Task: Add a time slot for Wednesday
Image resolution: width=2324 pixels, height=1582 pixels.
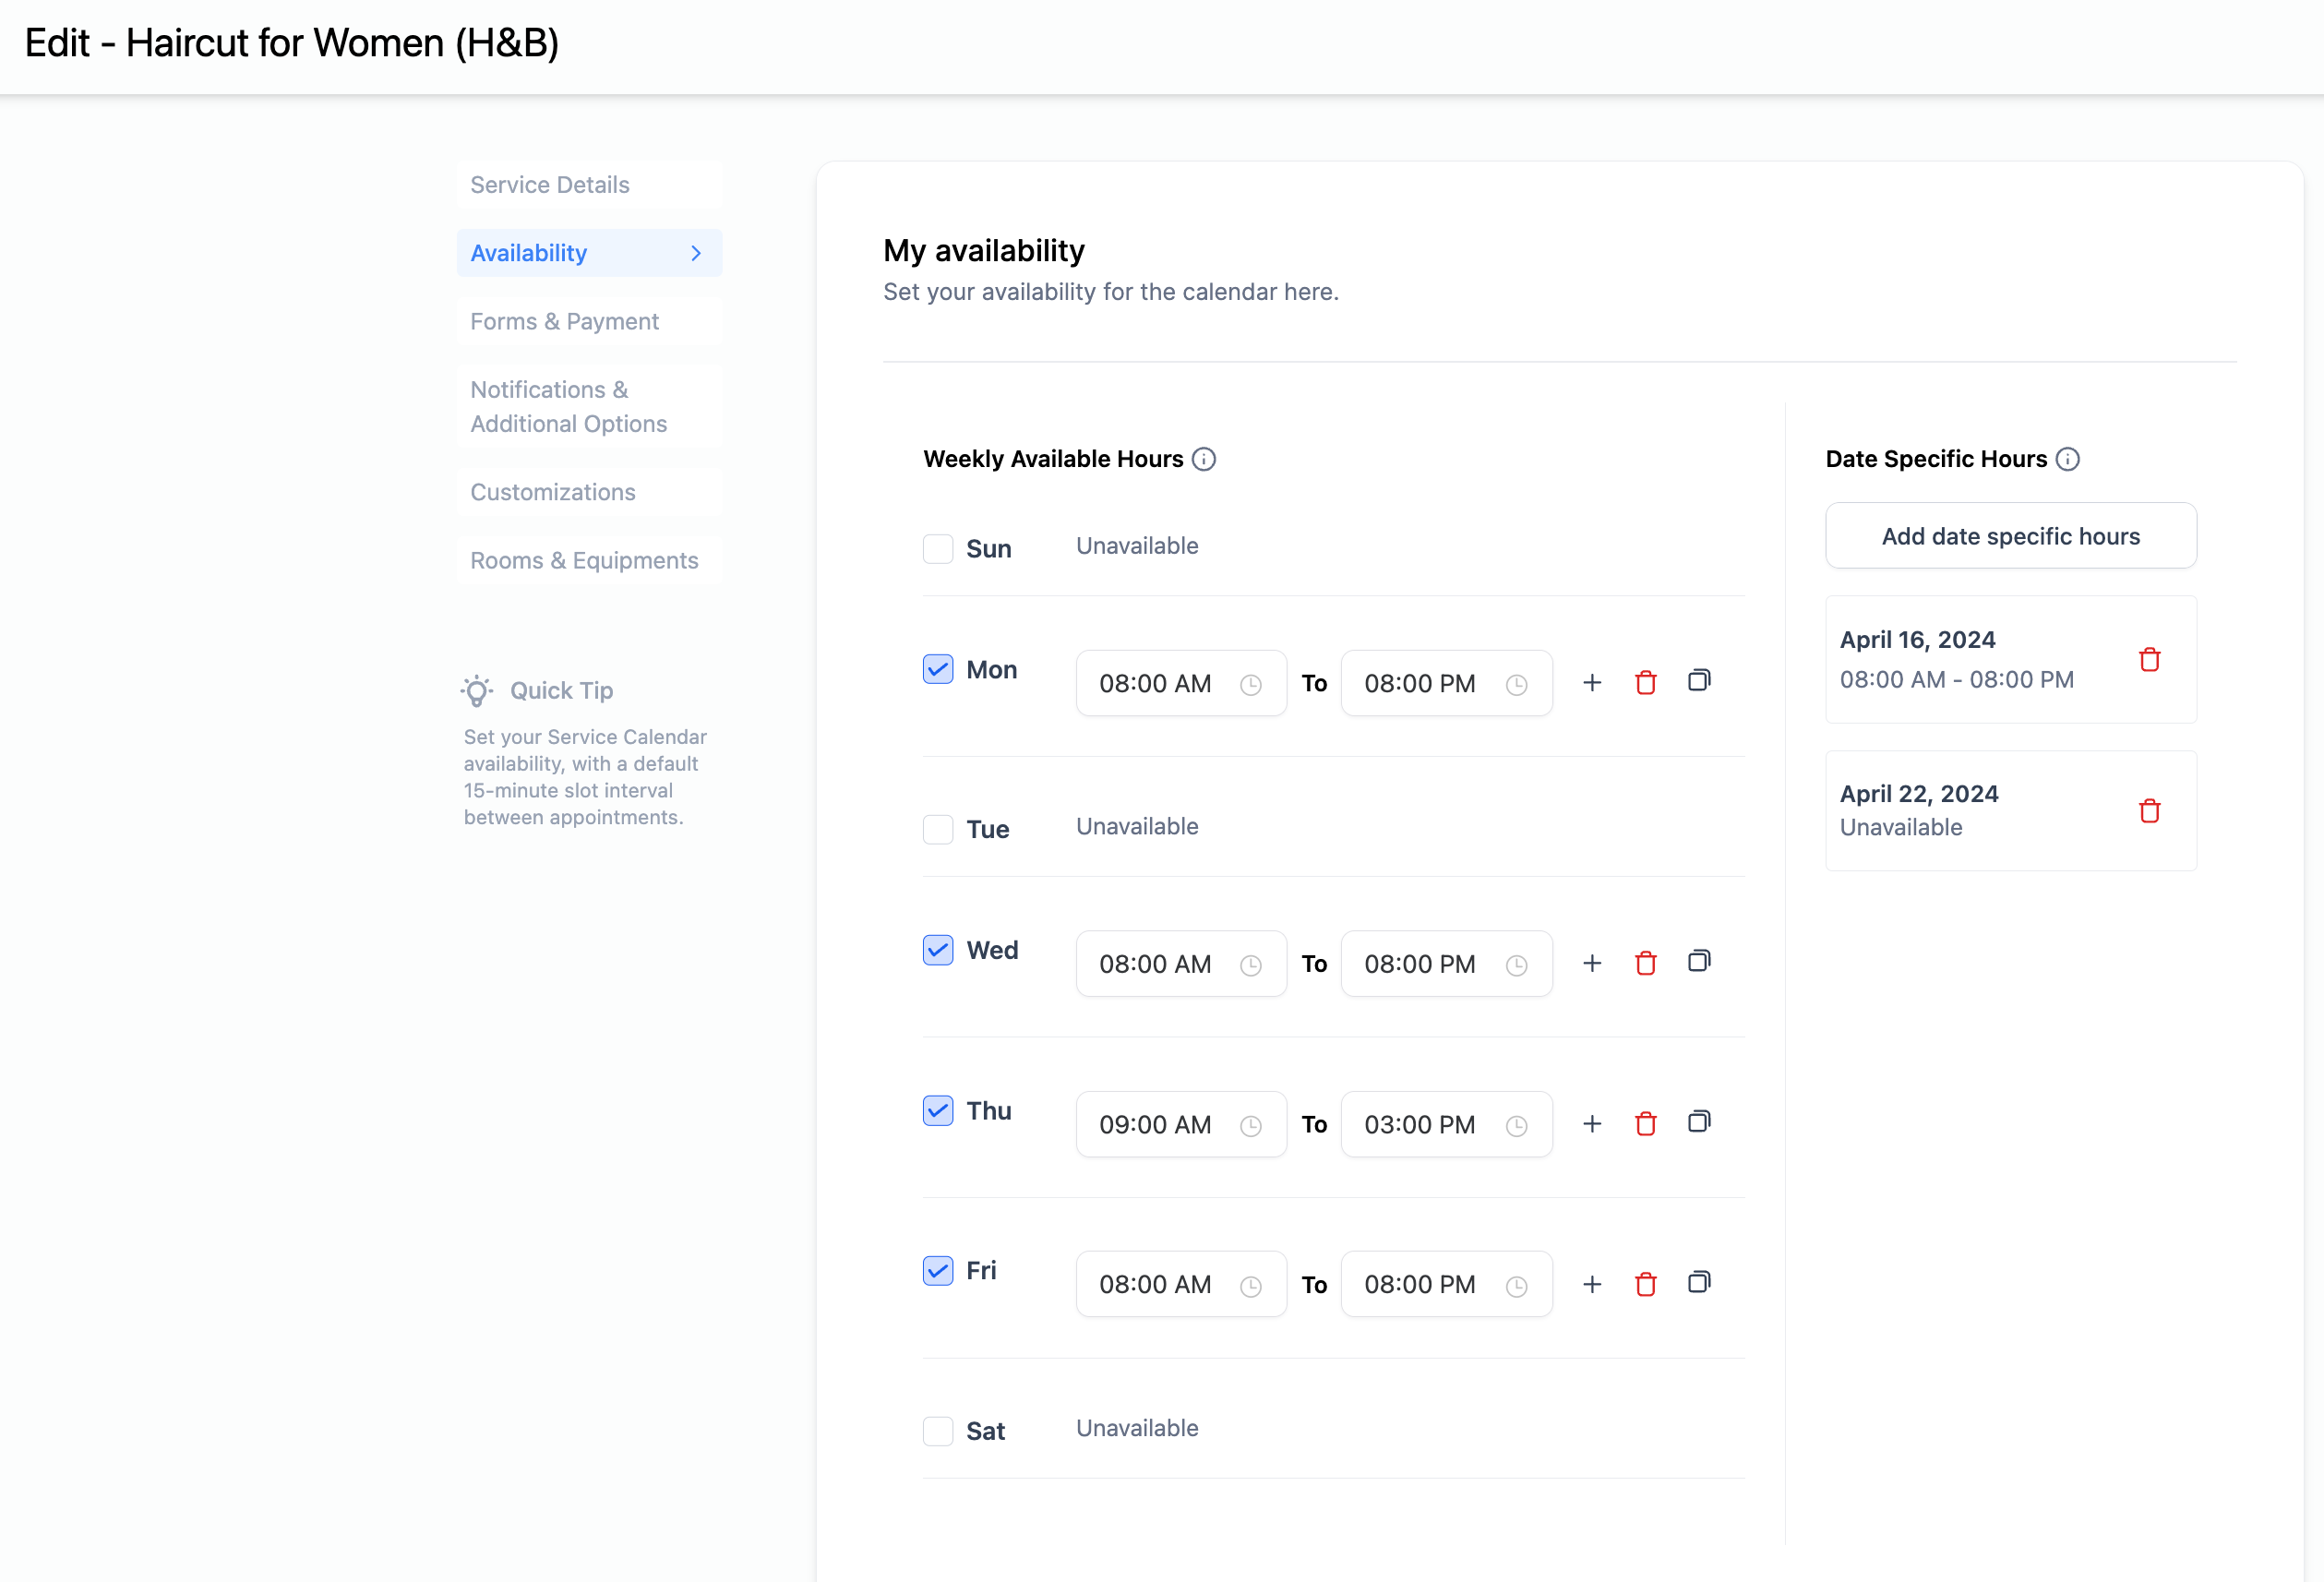Action: pos(1592,963)
